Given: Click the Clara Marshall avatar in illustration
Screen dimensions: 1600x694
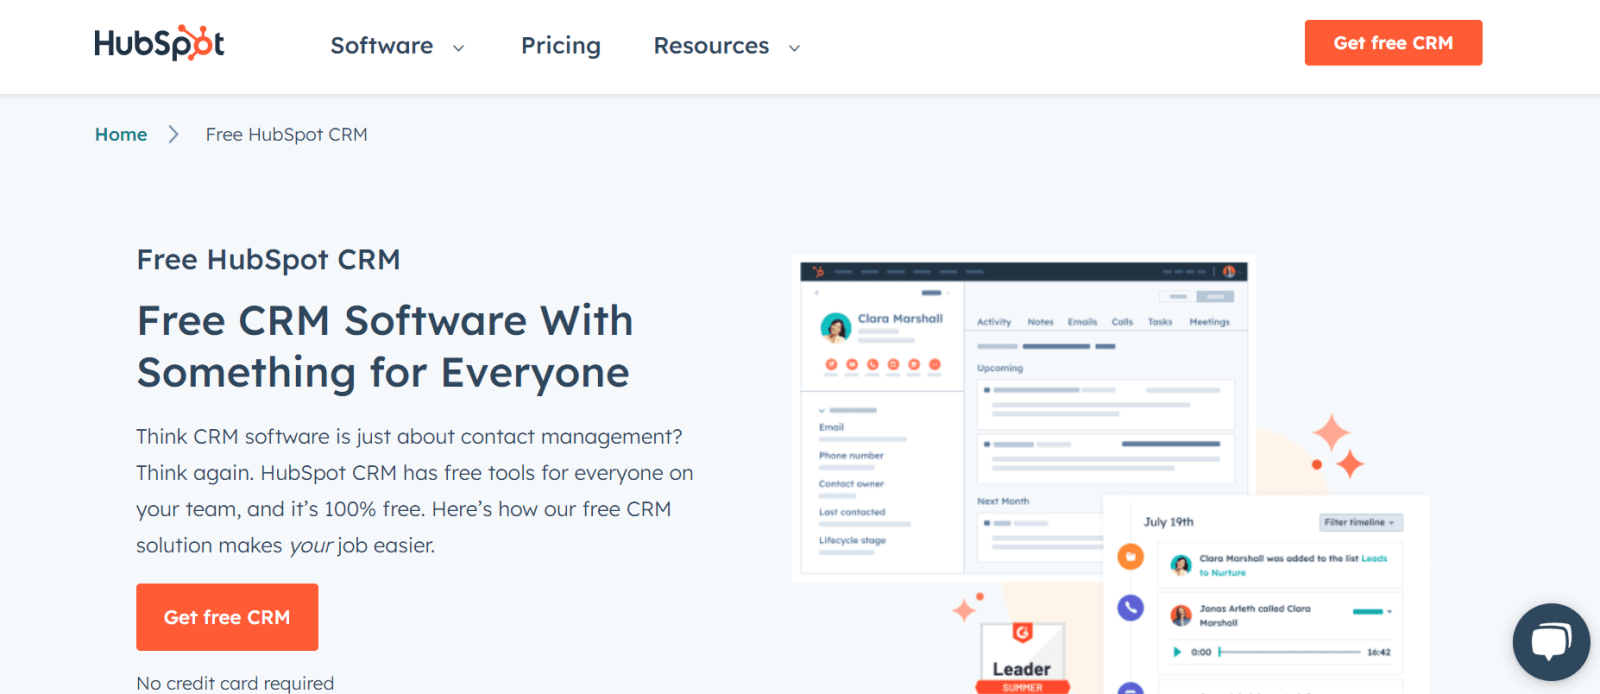Looking at the screenshot, I should (x=836, y=327).
